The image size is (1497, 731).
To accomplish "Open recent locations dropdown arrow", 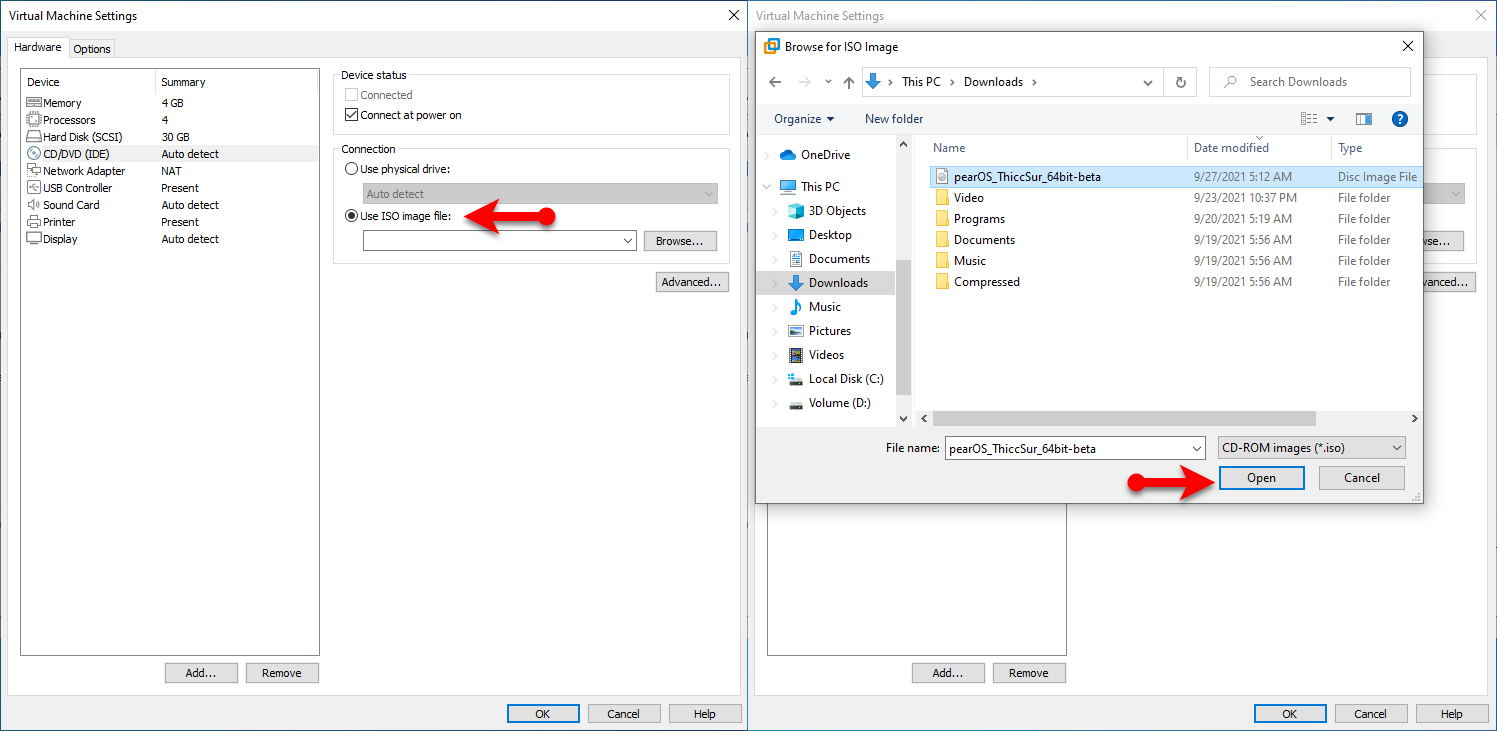I will (x=828, y=82).
